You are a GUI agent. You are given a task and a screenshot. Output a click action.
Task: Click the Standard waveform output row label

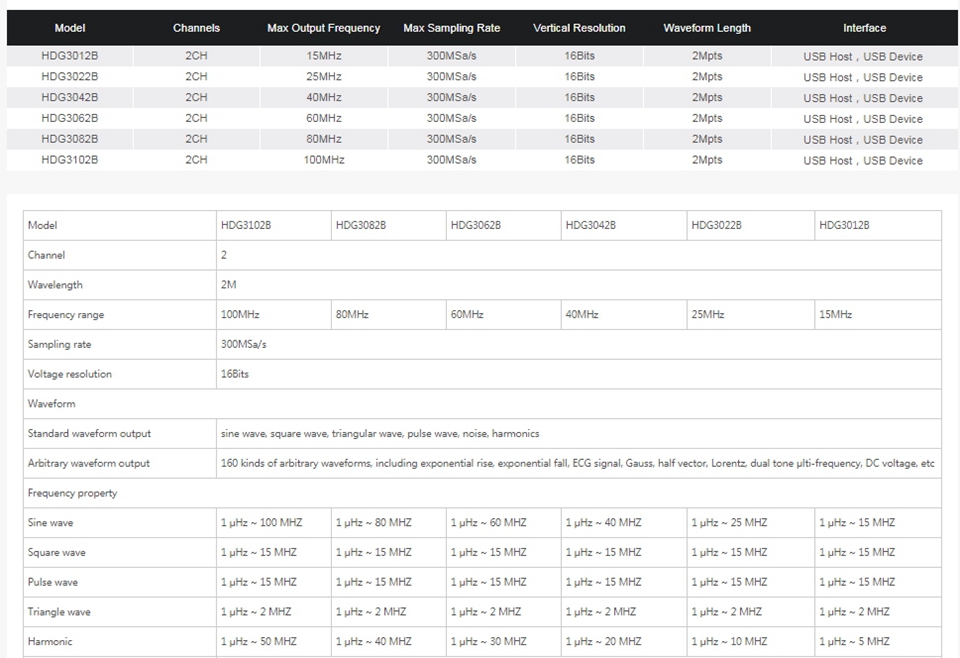[x=89, y=434]
